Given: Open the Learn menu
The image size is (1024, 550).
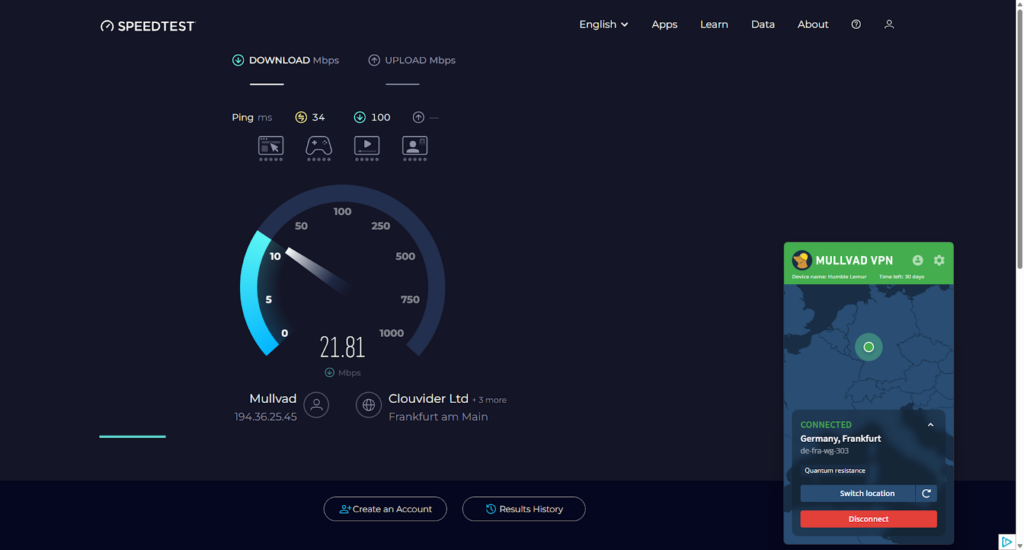Looking at the screenshot, I should [714, 24].
